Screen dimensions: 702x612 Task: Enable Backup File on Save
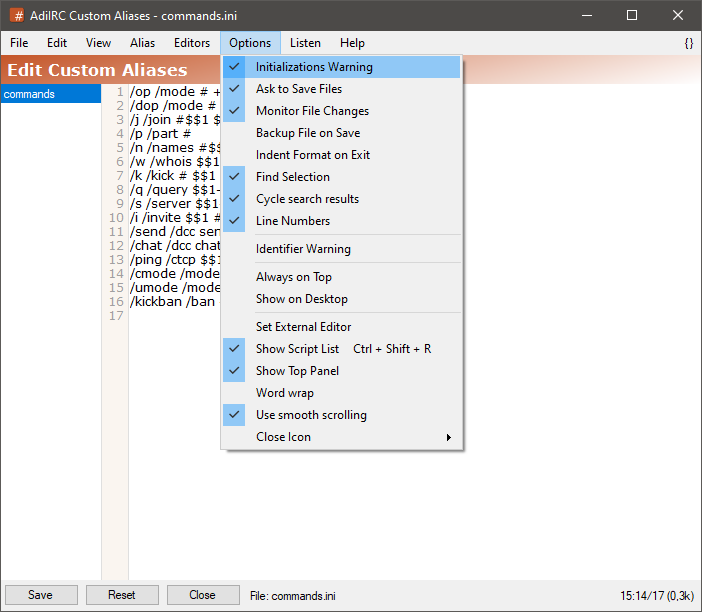pos(342,133)
